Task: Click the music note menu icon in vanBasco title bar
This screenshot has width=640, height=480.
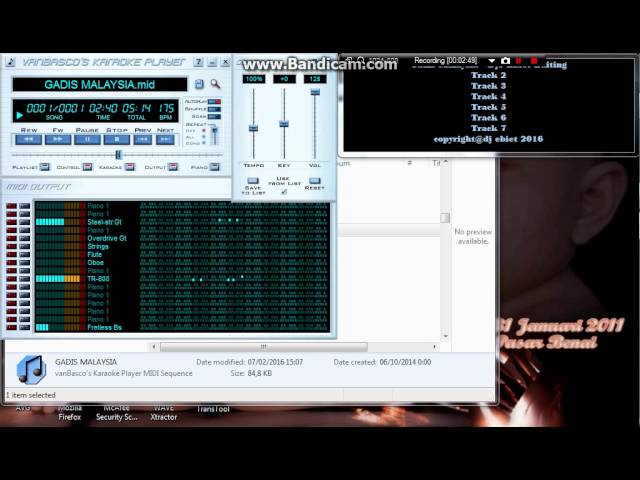Action: [10, 62]
